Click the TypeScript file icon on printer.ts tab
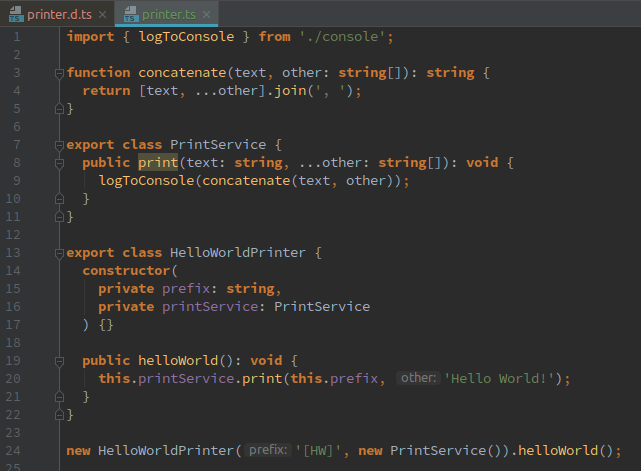The image size is (641, 471). (130, 13)
